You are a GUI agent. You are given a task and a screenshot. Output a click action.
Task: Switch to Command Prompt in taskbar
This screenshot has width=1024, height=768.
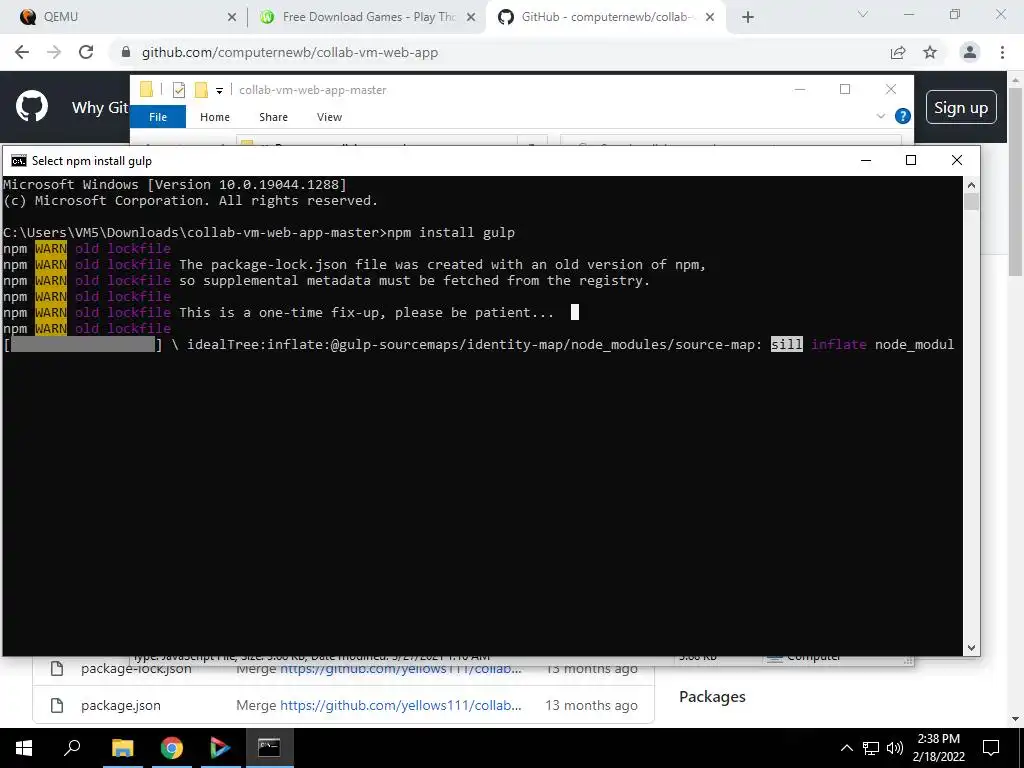click(x=269, y=748)
